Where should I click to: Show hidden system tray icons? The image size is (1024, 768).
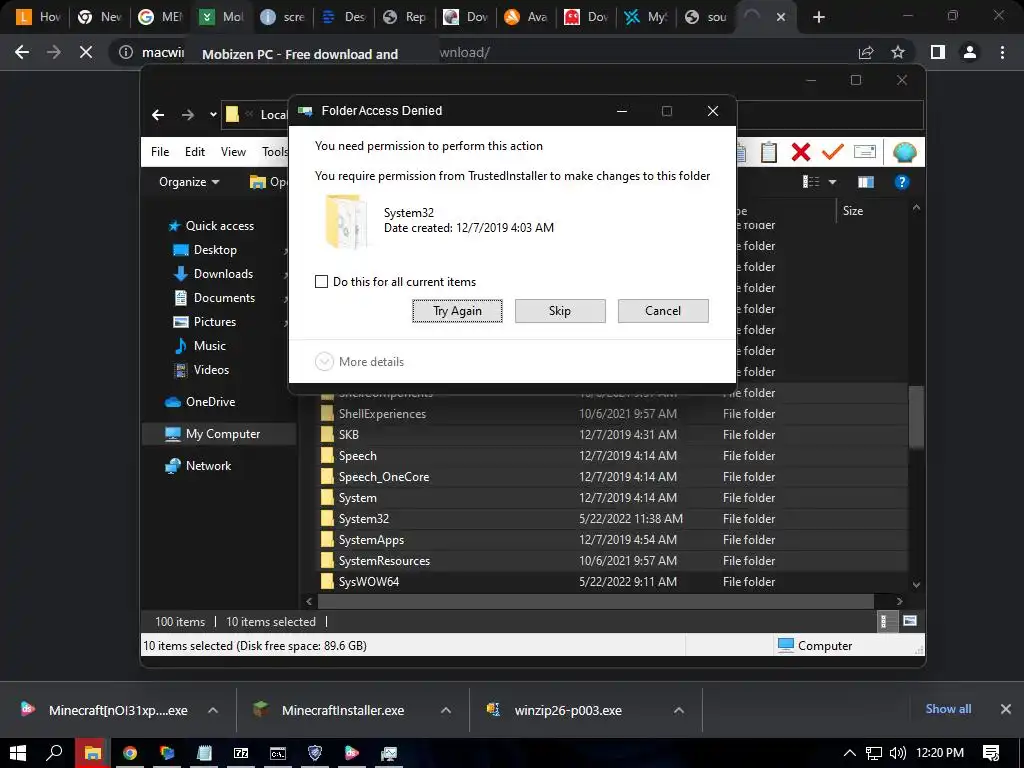coord(850,753)
